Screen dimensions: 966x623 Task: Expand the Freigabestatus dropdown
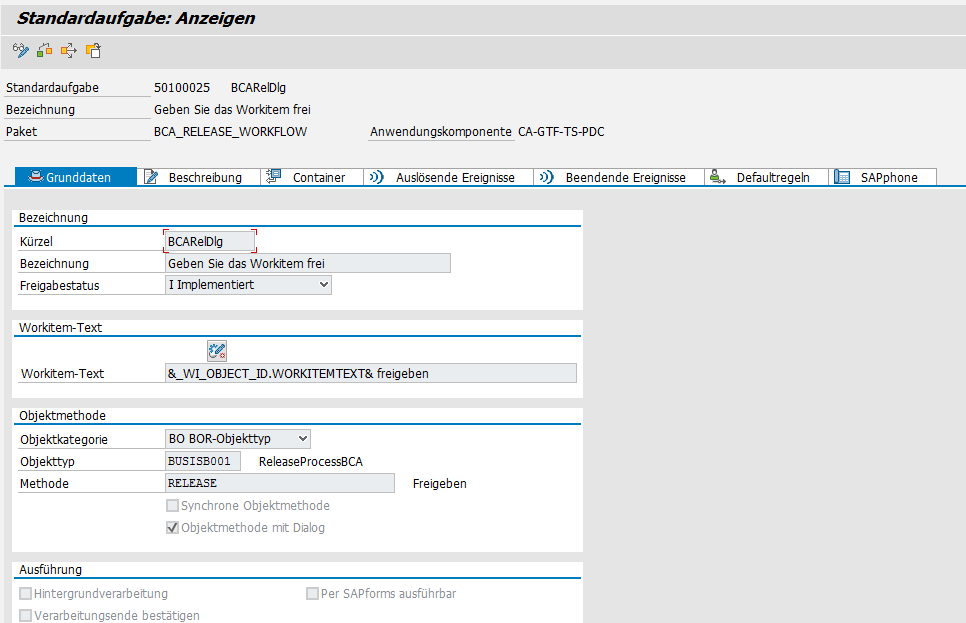(322, 285)
